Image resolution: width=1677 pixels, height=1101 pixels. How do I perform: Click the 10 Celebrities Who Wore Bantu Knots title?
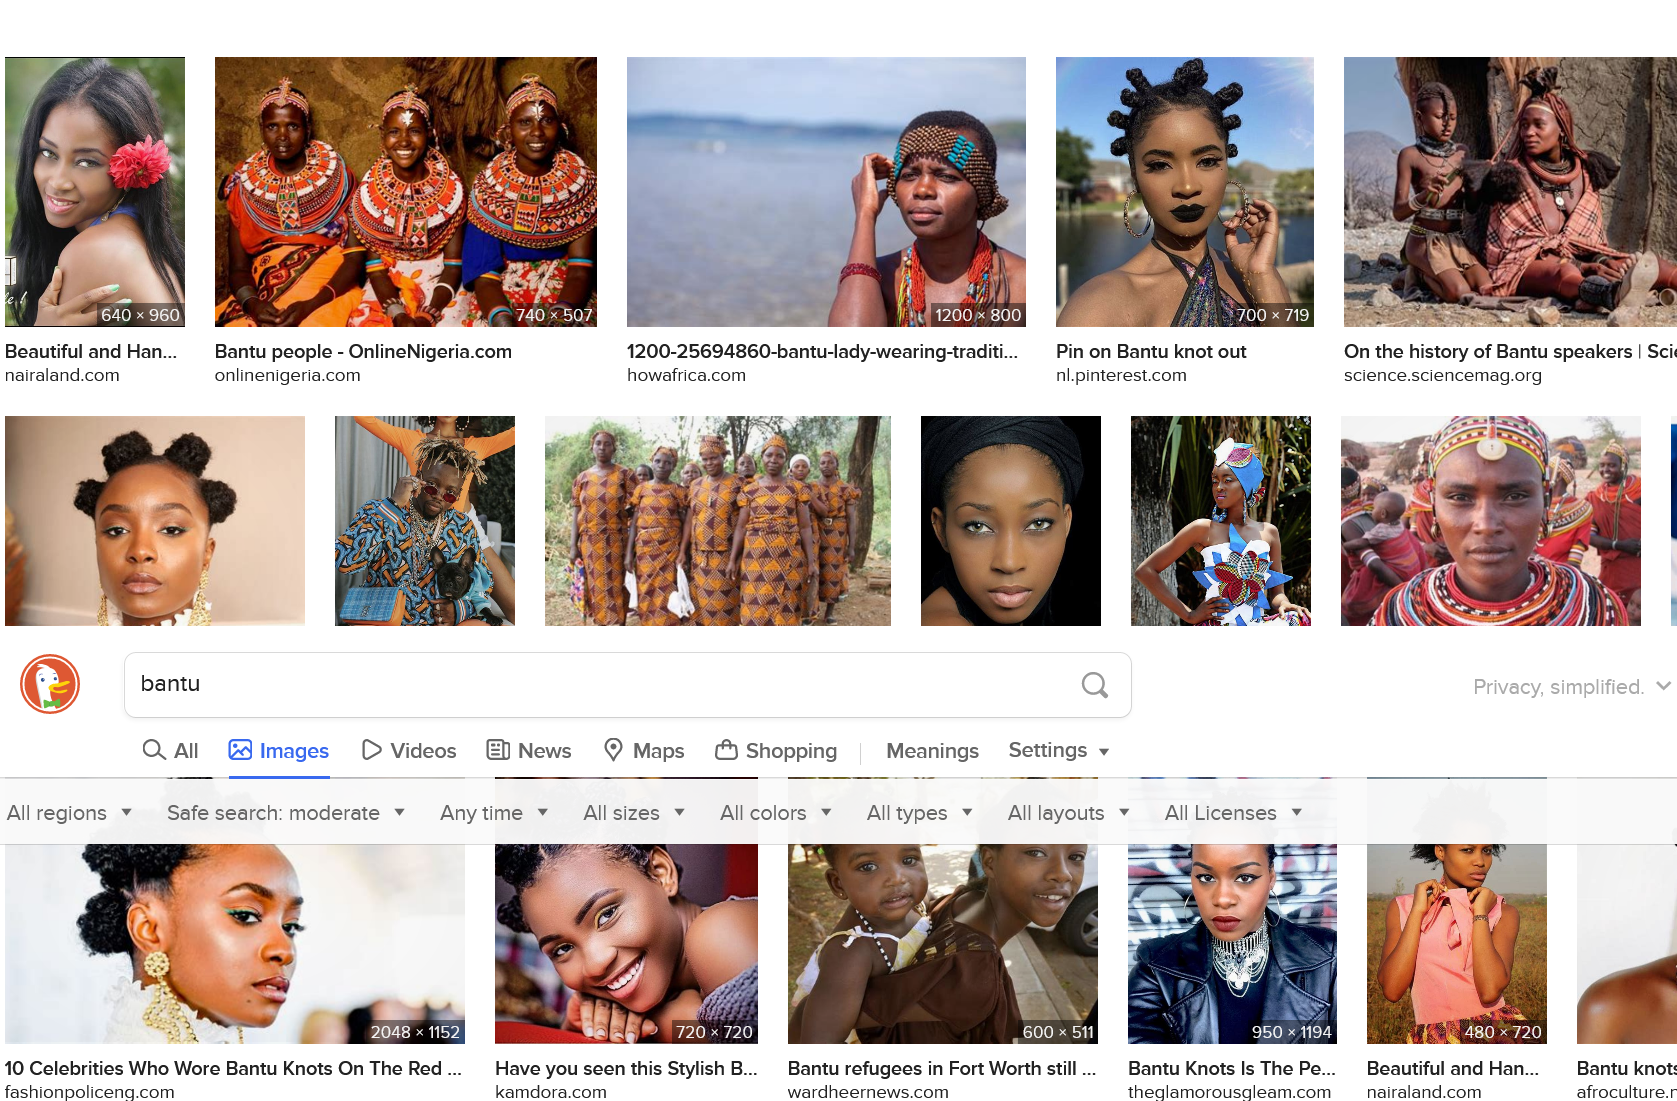tap(233, 1068)
